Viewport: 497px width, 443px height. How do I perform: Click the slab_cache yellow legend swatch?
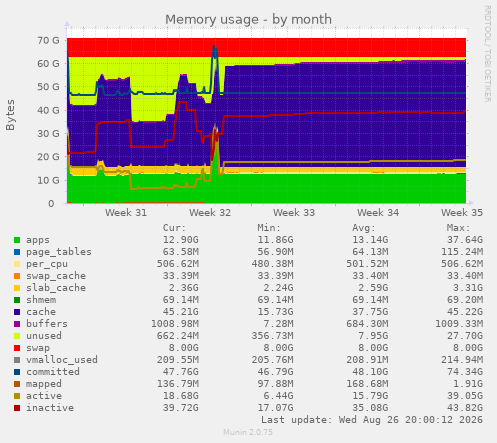point(17,288)
